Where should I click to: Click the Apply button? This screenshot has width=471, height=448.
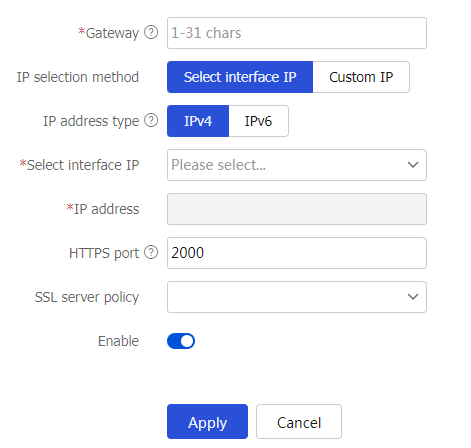[x=207, y=422]
